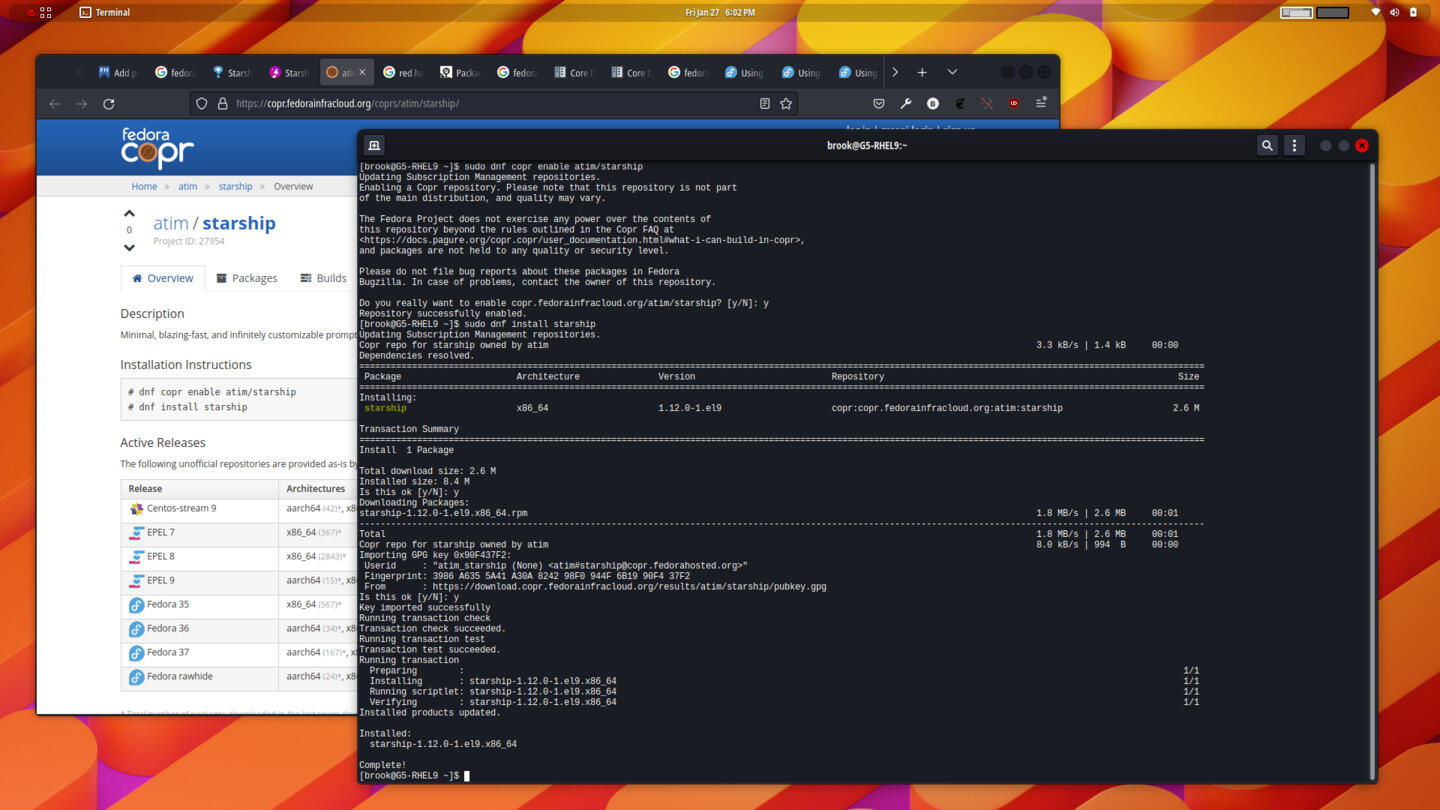Save the page to Pocket
This screenshot has width=1440, height=810.
pos(879,103)
